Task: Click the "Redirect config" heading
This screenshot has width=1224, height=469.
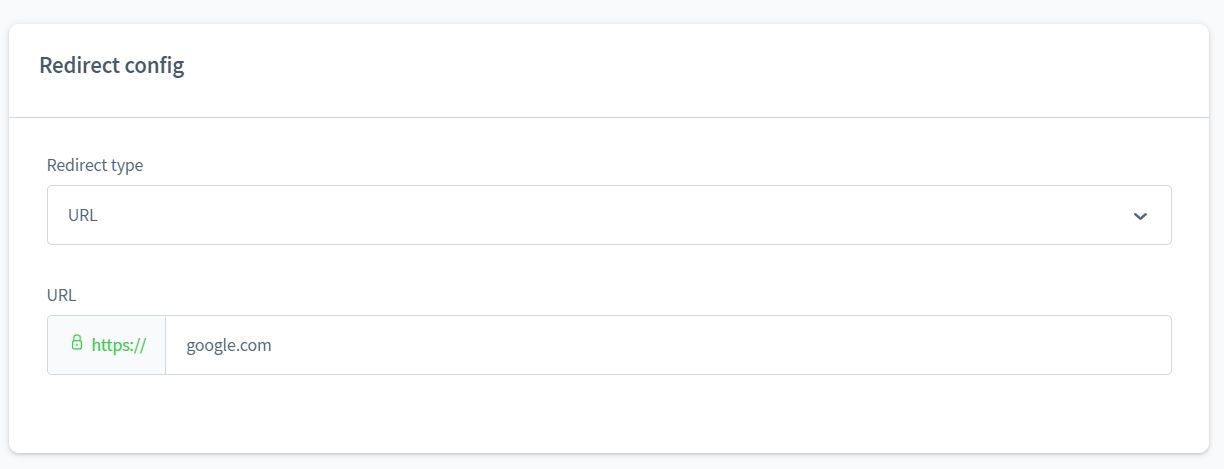Action: click(112, 66)
